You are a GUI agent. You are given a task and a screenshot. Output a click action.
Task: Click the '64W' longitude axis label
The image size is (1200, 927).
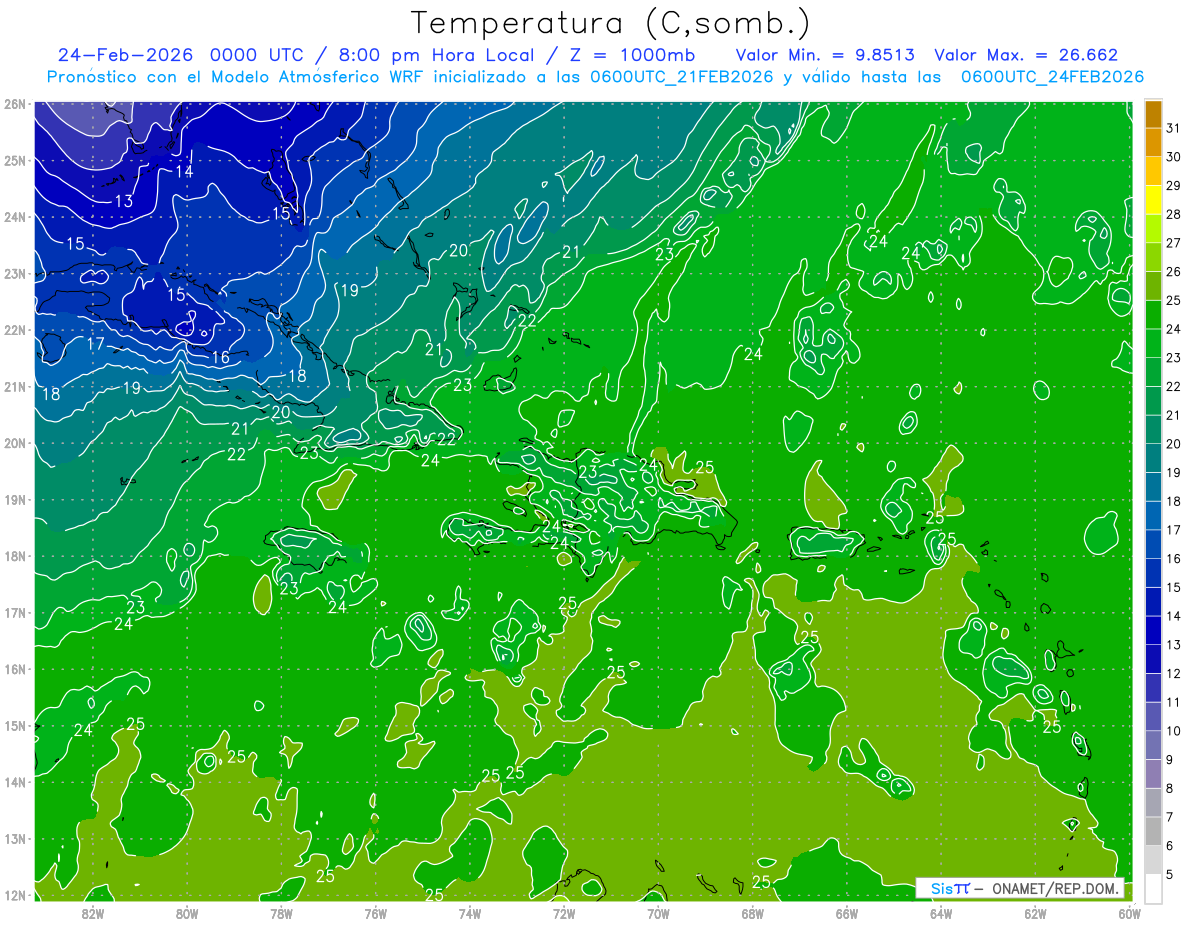tap(940, 912)
